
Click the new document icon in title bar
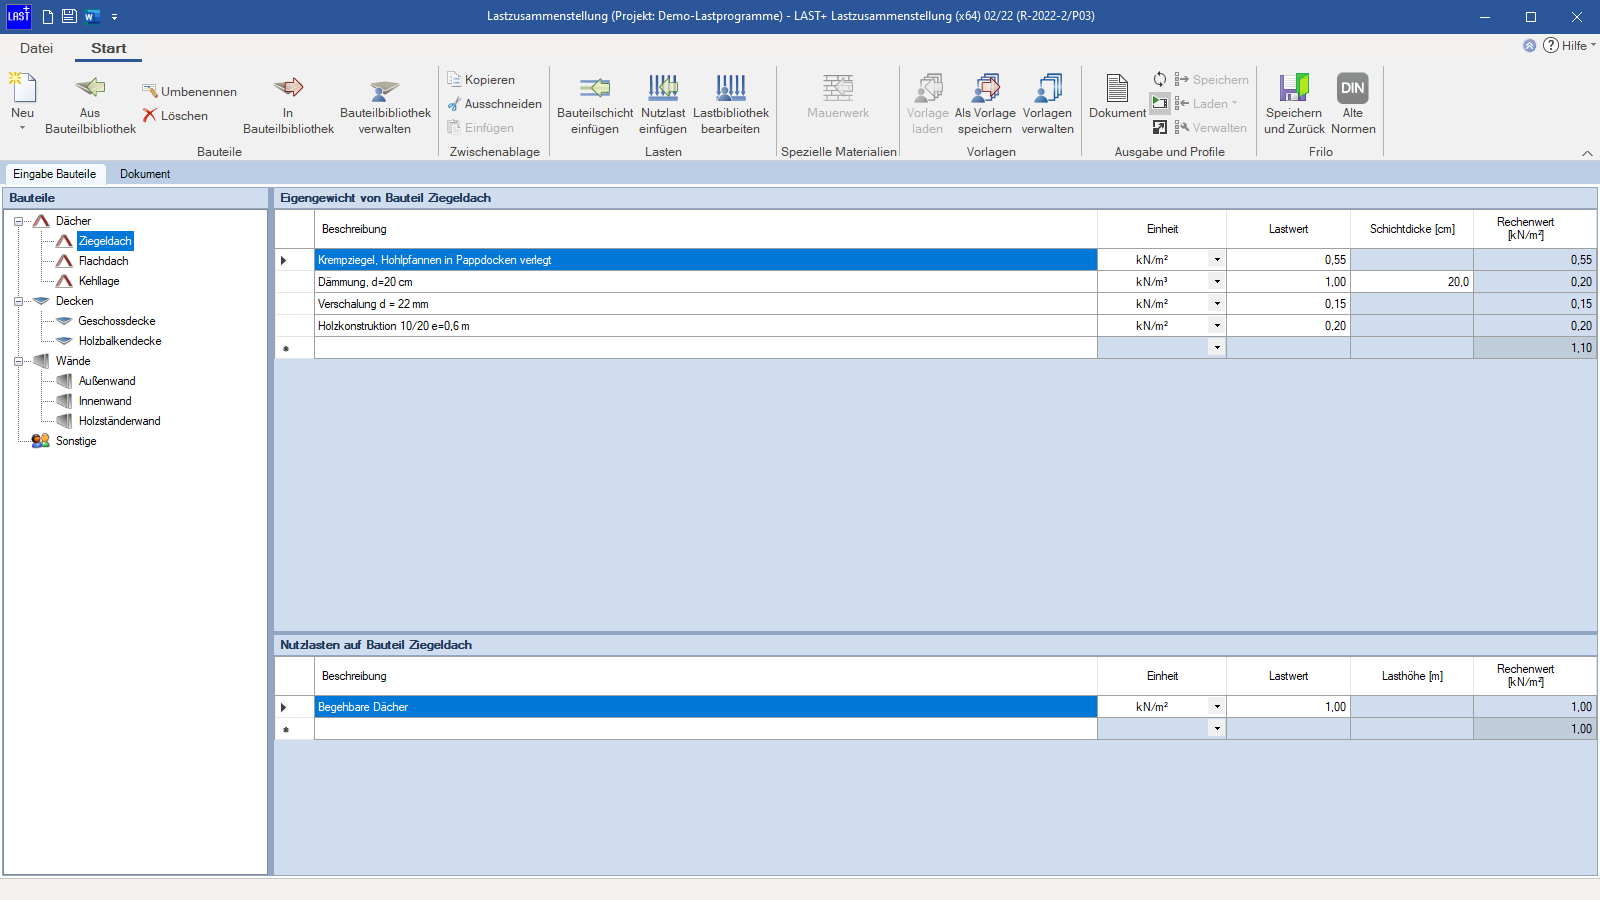tap(47, 16)
